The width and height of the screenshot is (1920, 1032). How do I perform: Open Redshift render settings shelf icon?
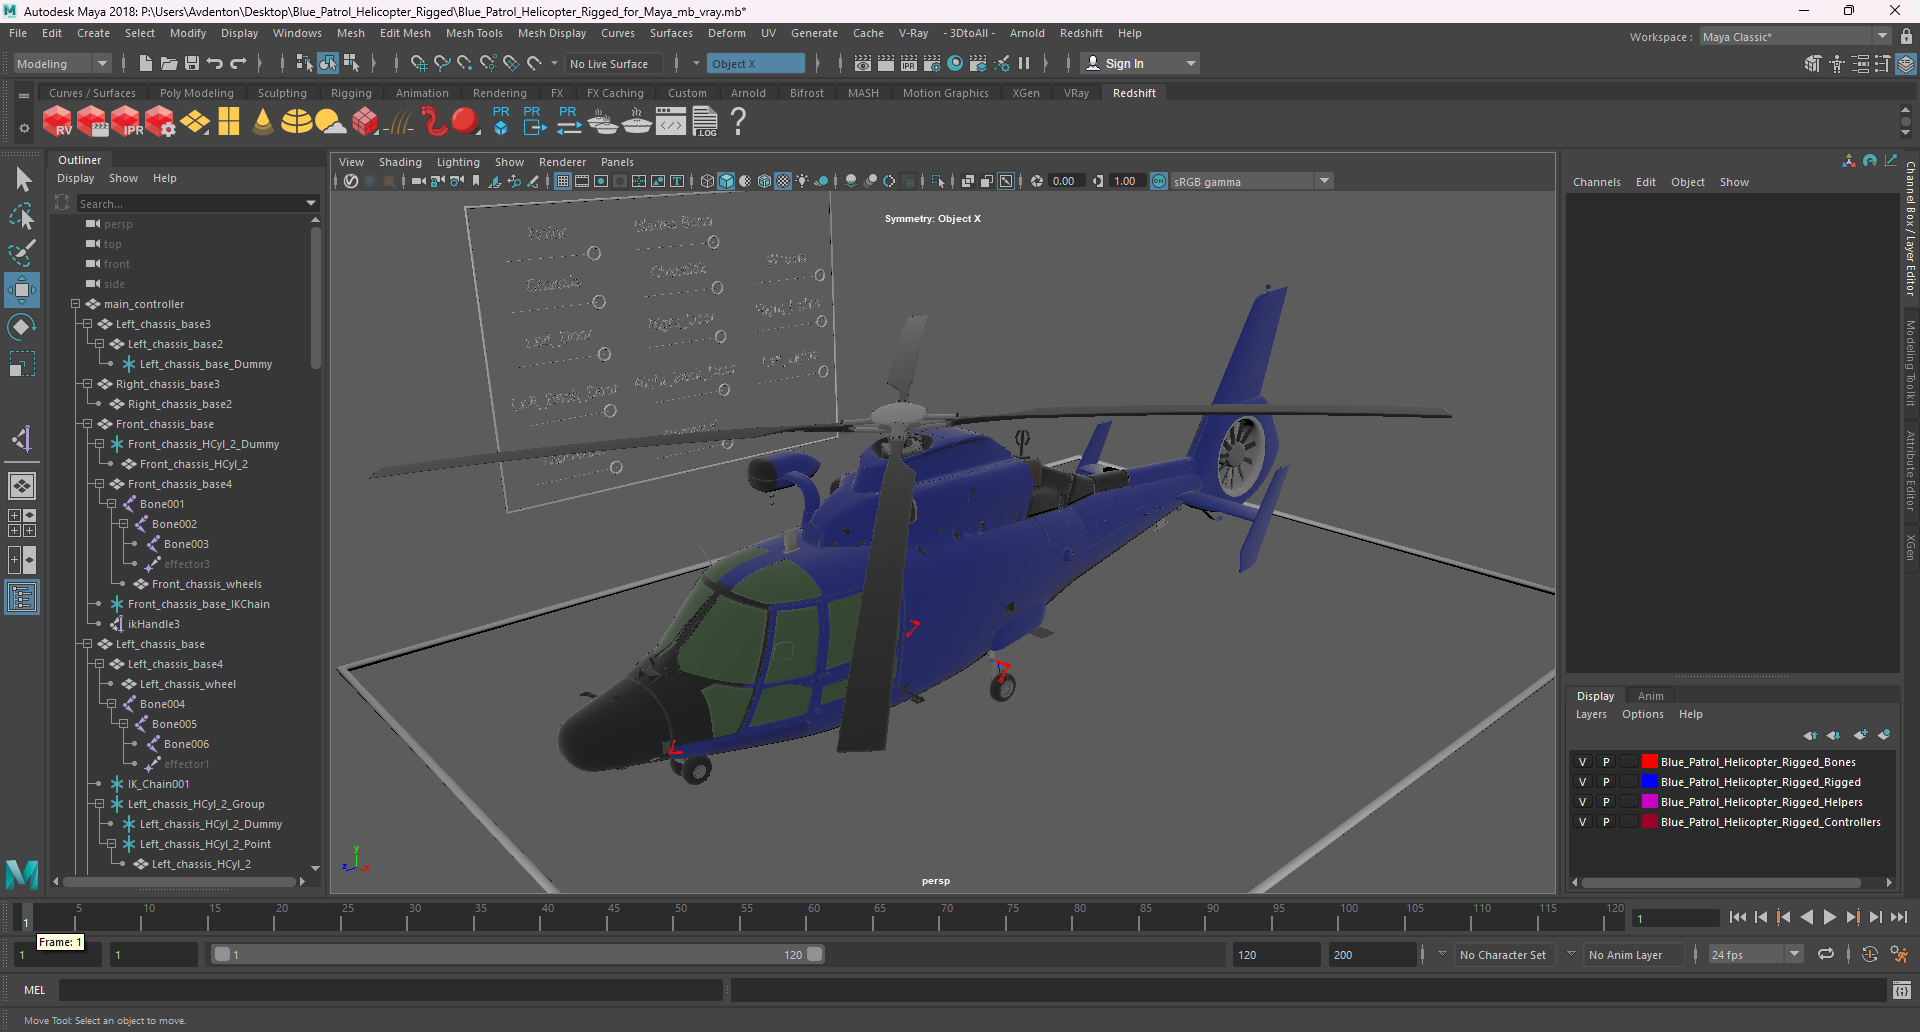pyautogui.click(x=160, y=122)
